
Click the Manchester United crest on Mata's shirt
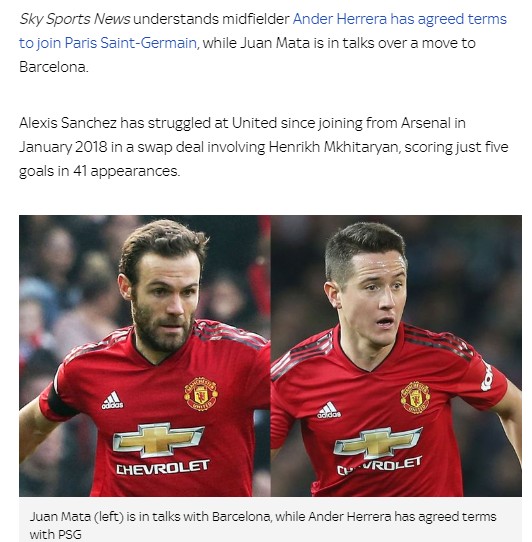201,394
